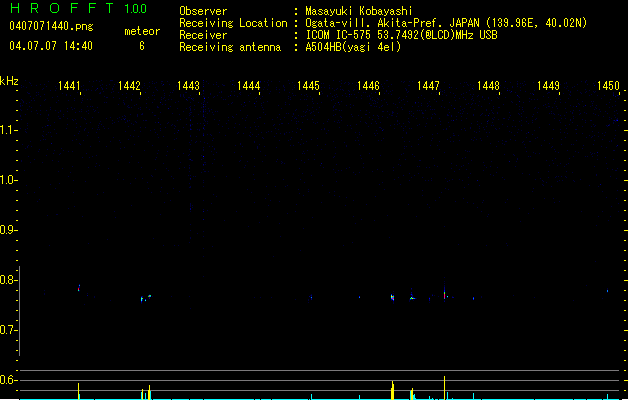This screenshot has width=629, height=400.
Task: Select the observer name Masayuki Kobayashi
Action: pyautogui.click(x=359, y=11)
